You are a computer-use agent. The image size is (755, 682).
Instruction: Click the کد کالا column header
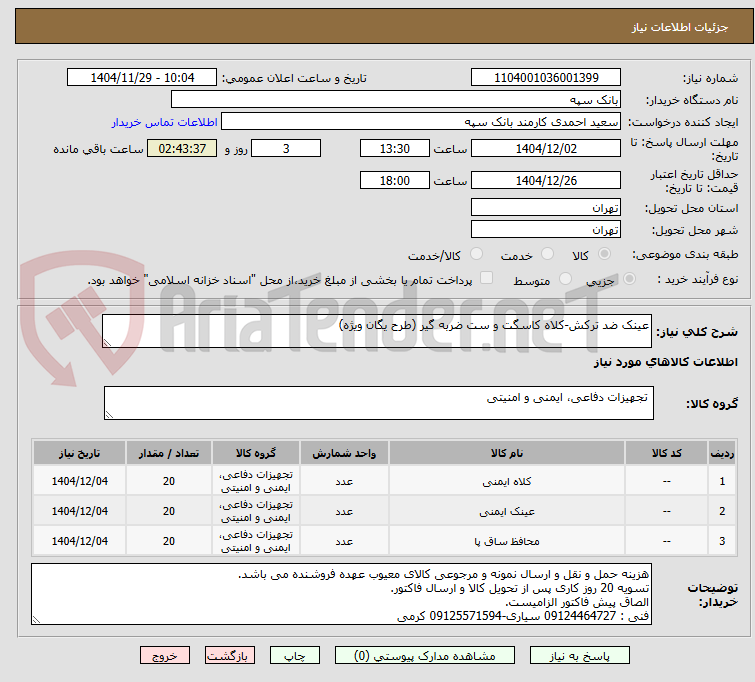tap(666, 453)
